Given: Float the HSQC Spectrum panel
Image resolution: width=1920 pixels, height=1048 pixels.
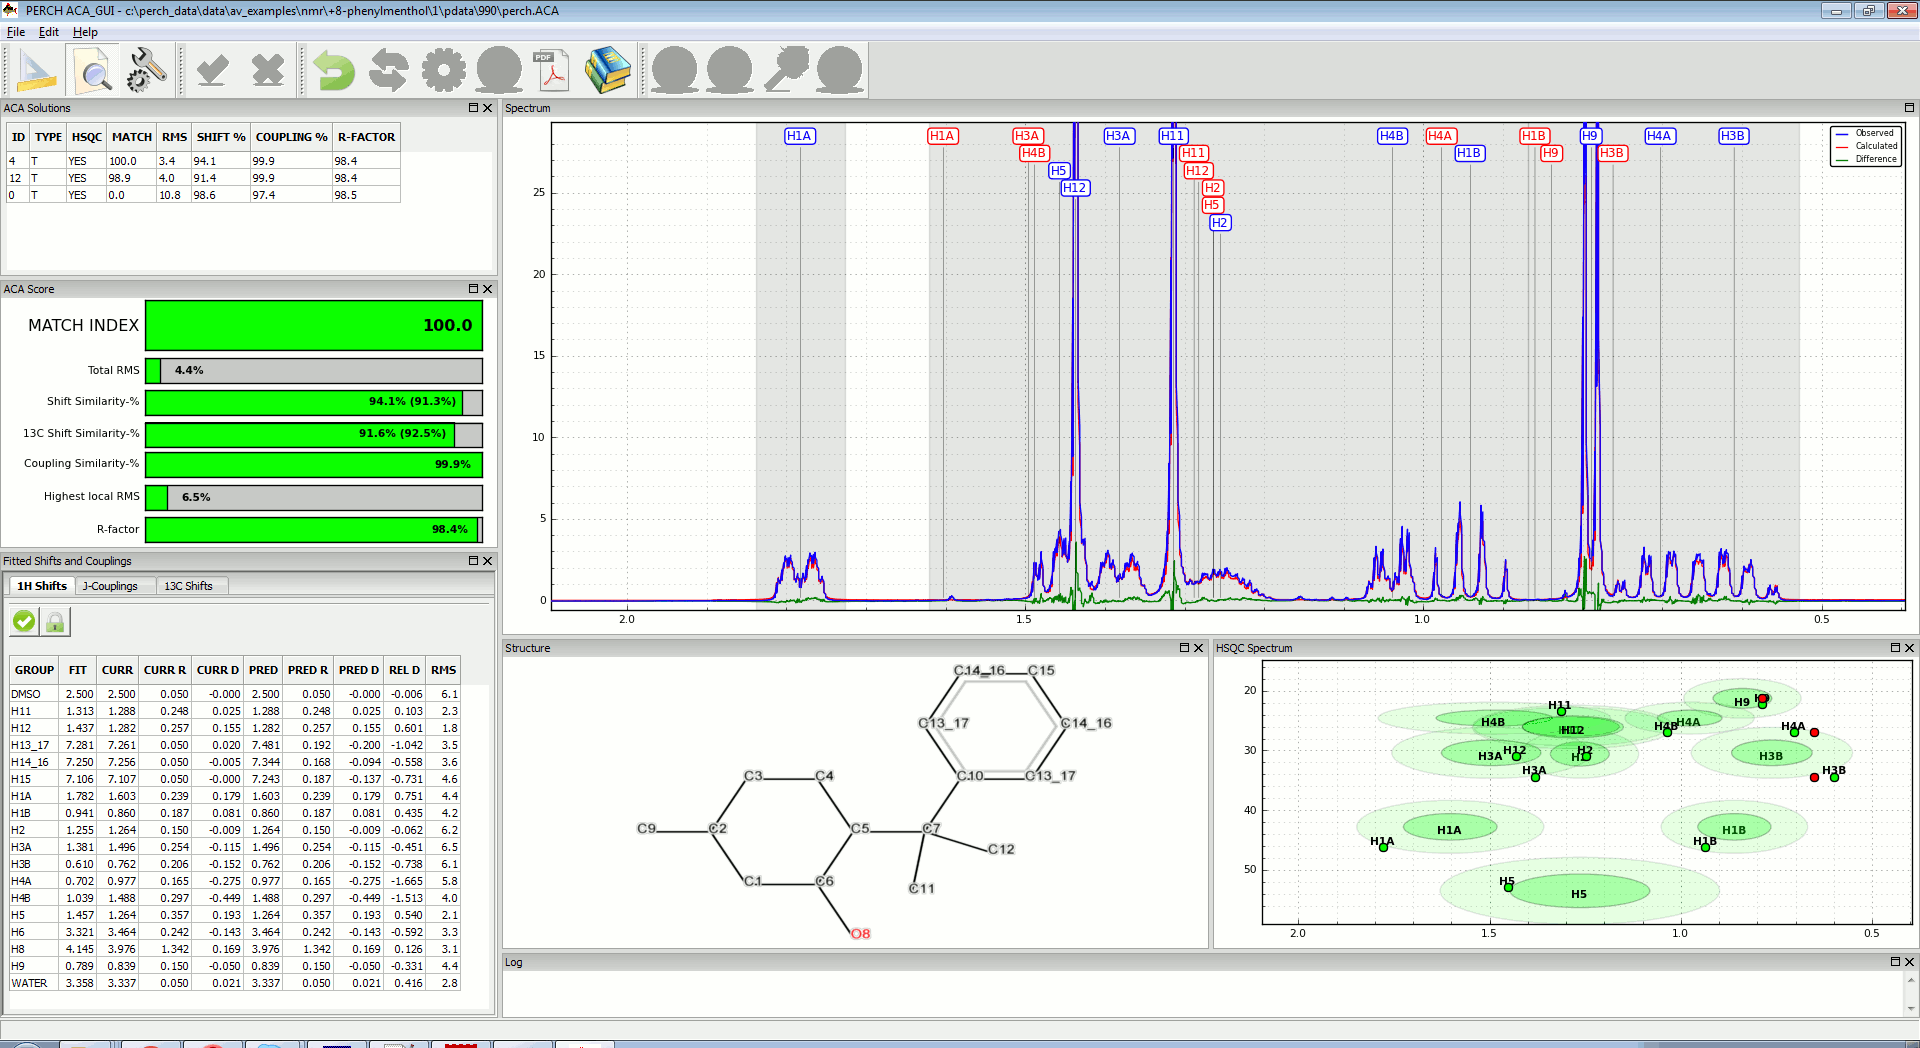Looking at the screenshot, I should pyautogui.click(x=1894, y=648).
